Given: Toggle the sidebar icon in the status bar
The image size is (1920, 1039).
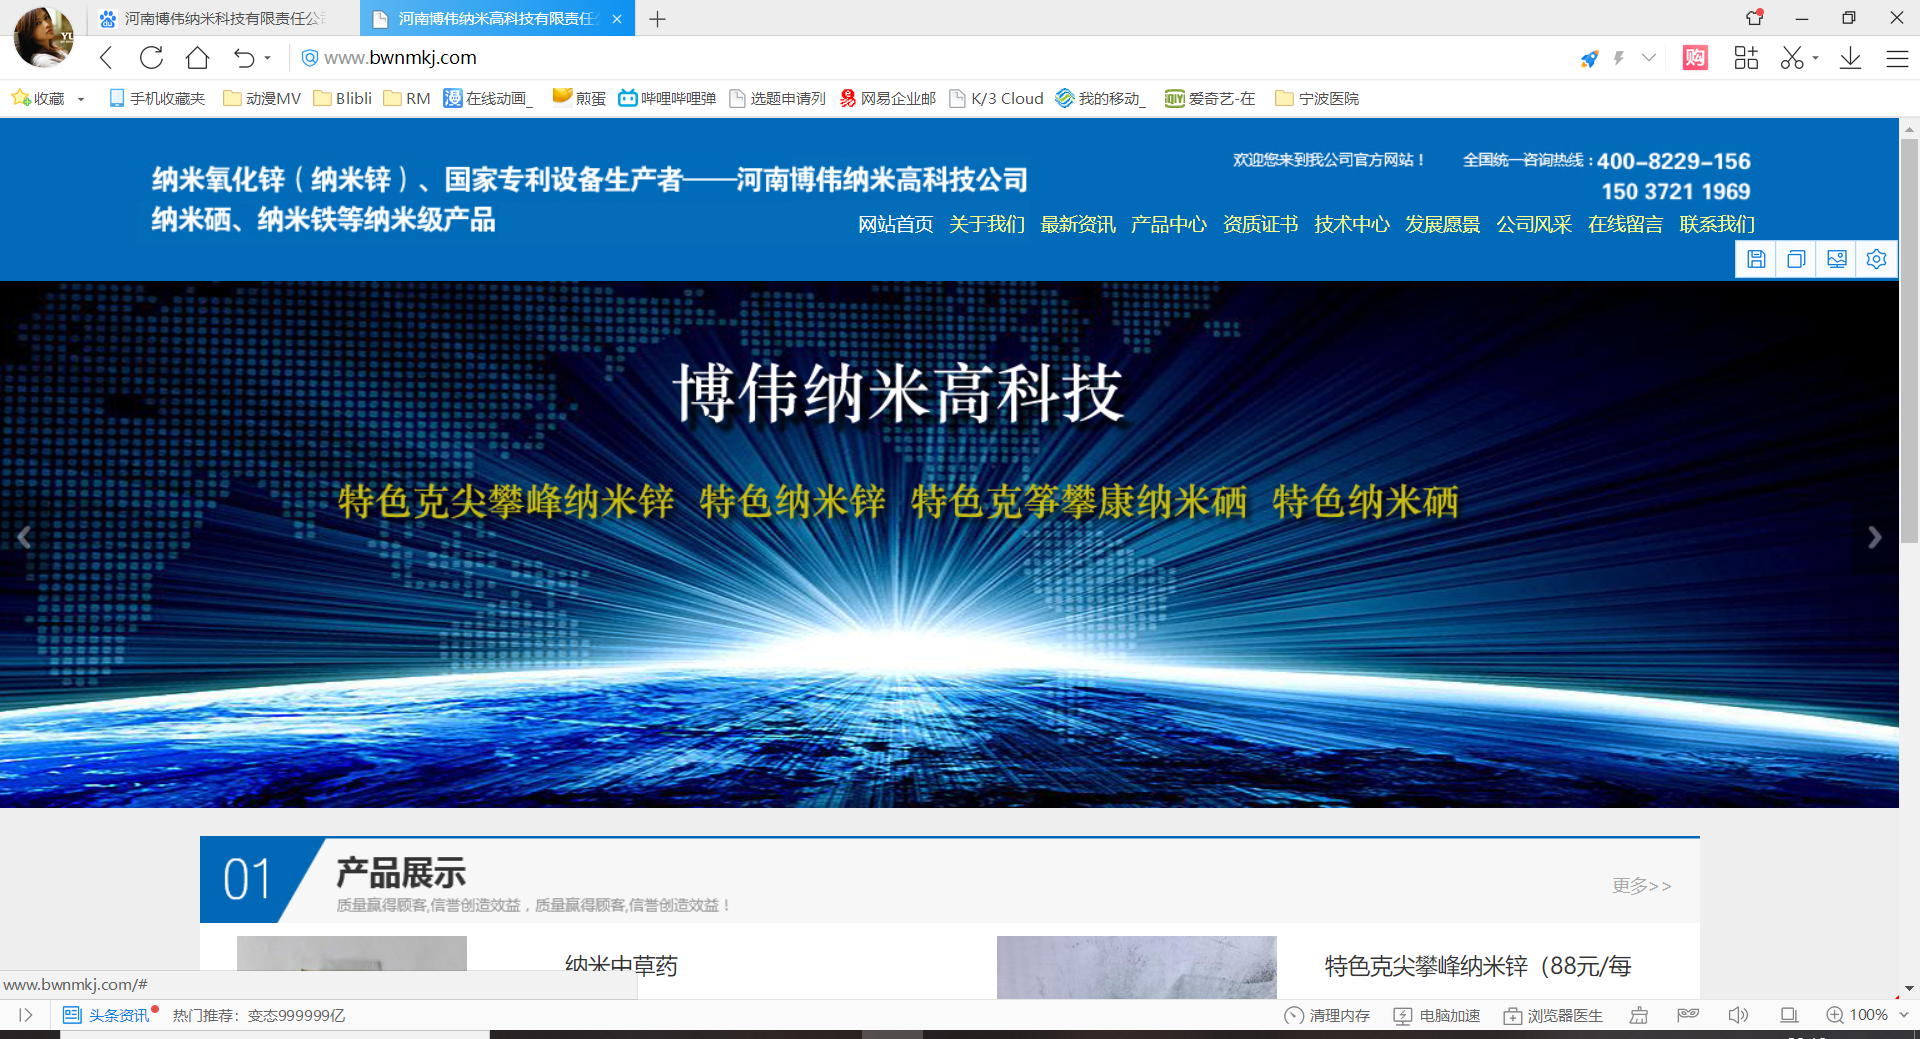Looking at the screenshot, I should (x=26, y=1015).
